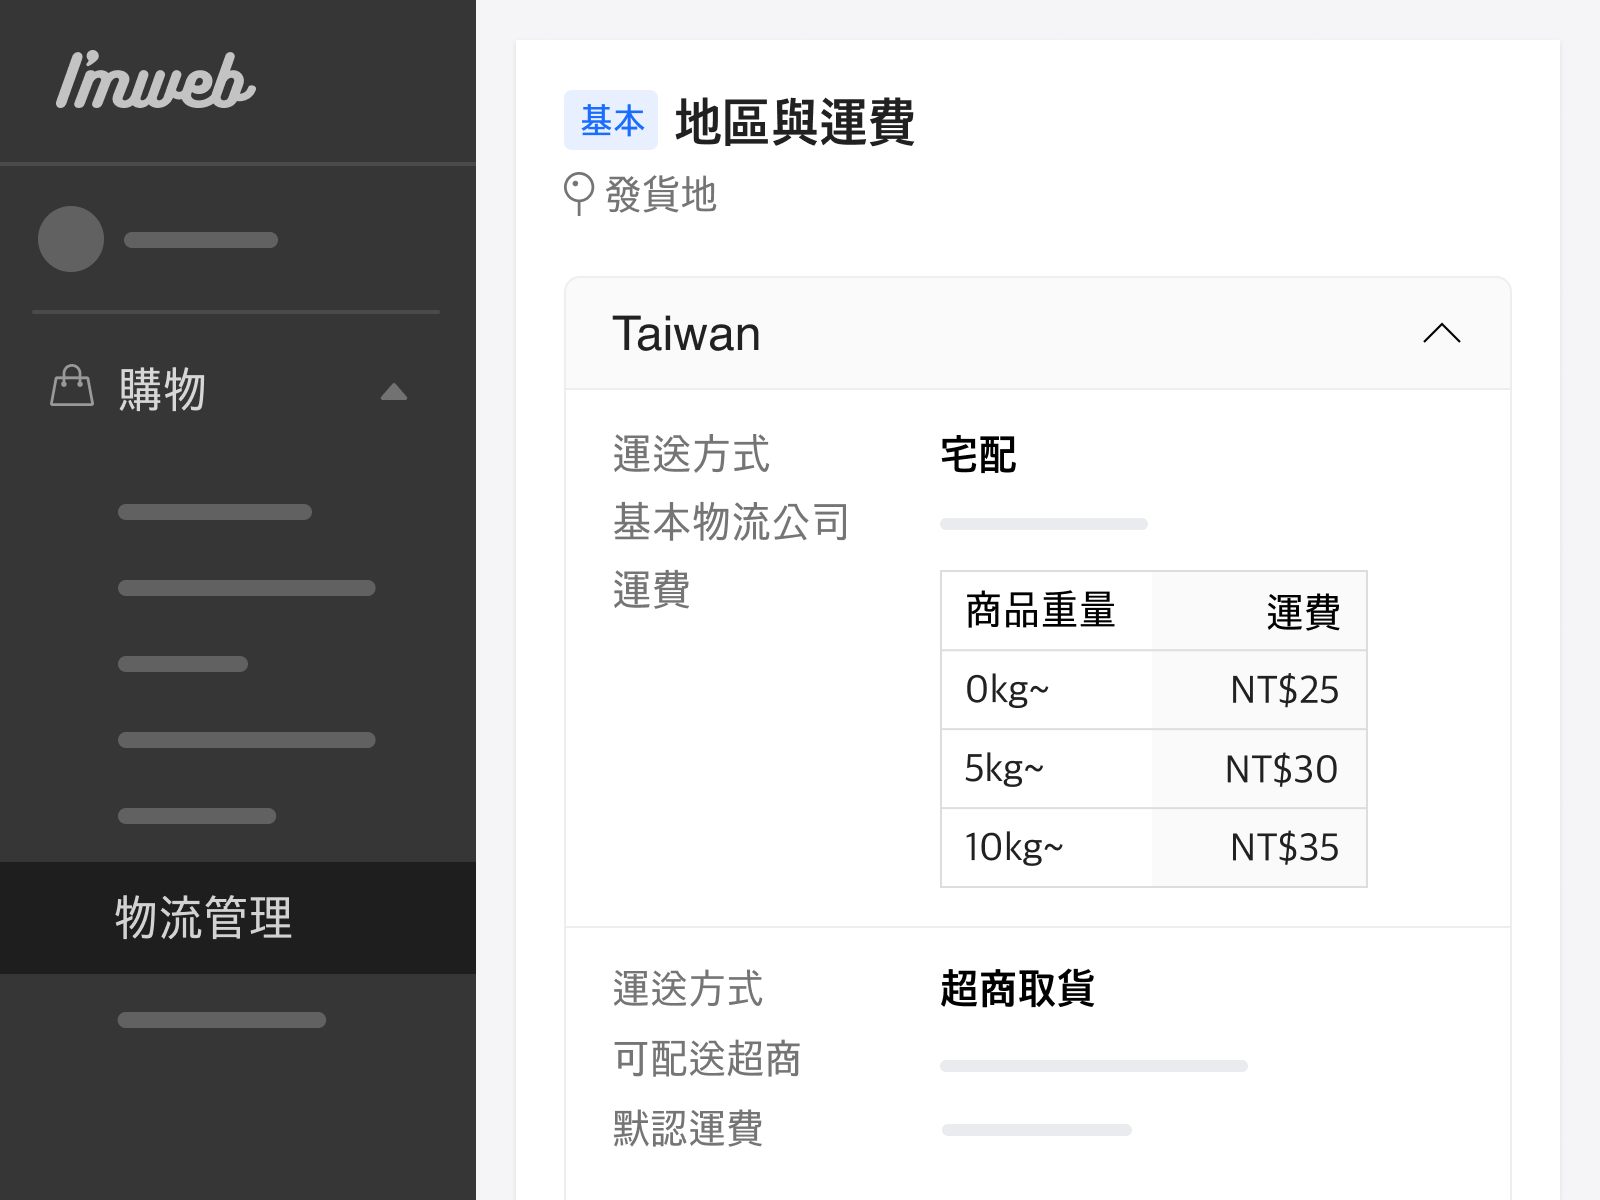The width and height of the screenshot is (1600, 1200).
Task: Toggle visibility of the Taiwan shipping section
Action: point(1441,333)
